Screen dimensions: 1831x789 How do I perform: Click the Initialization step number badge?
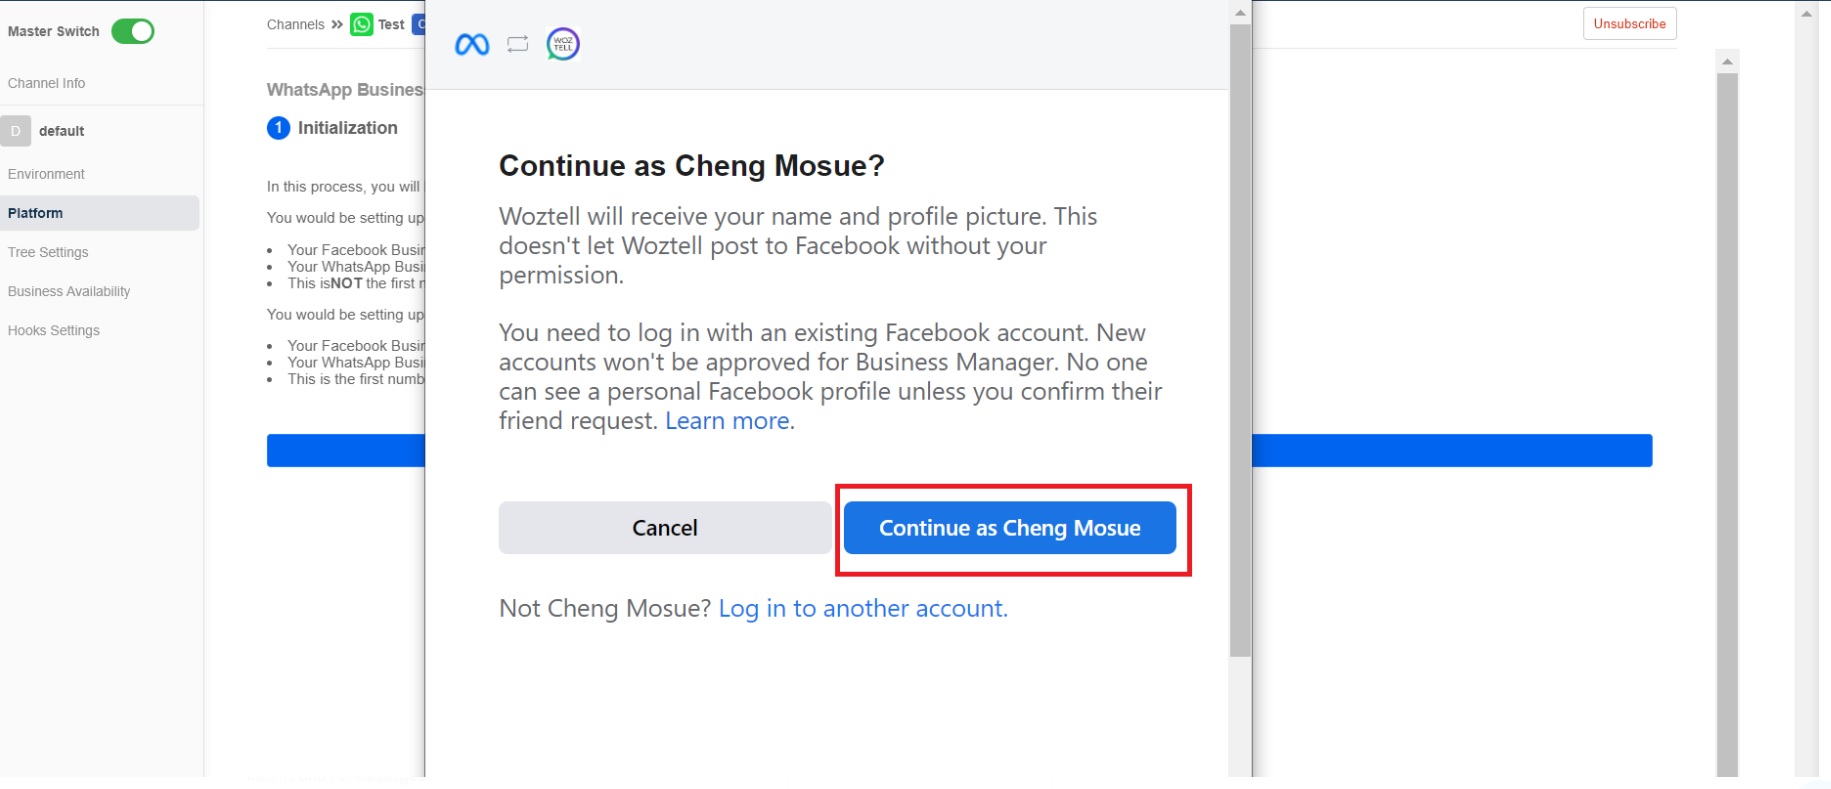click(278, 128)
